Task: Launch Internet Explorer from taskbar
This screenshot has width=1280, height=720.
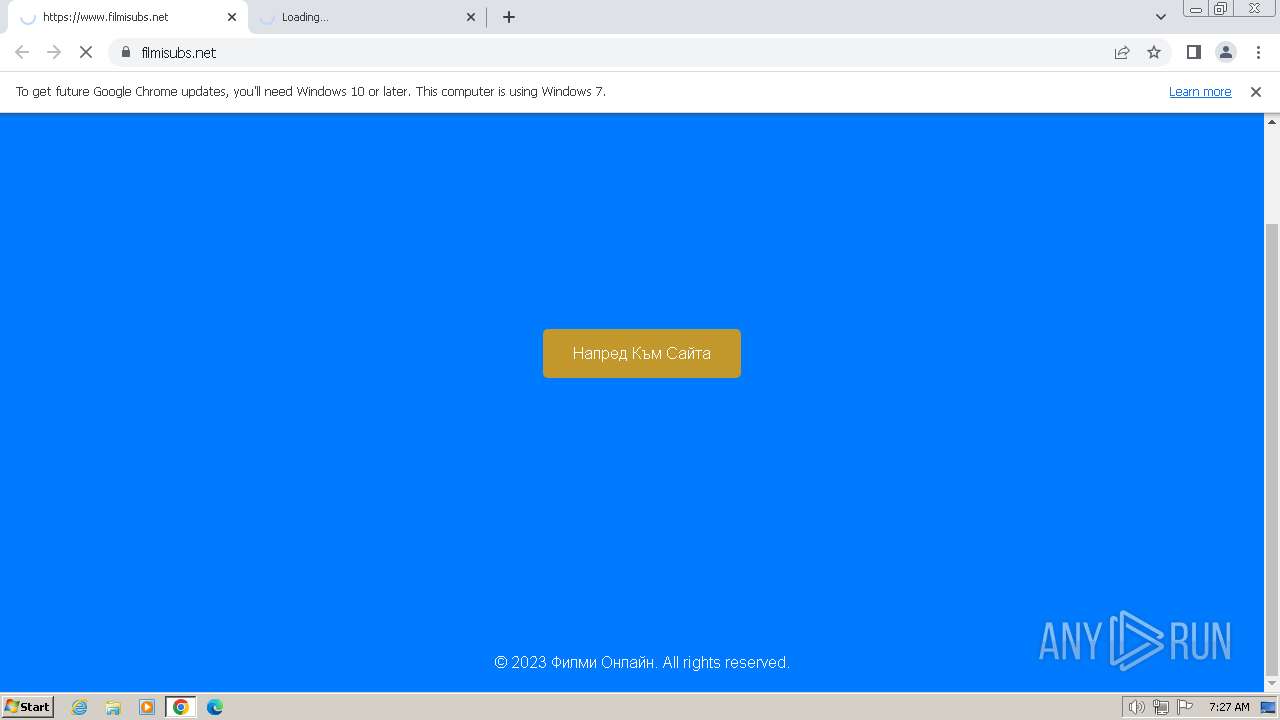Action: point(80,707)
